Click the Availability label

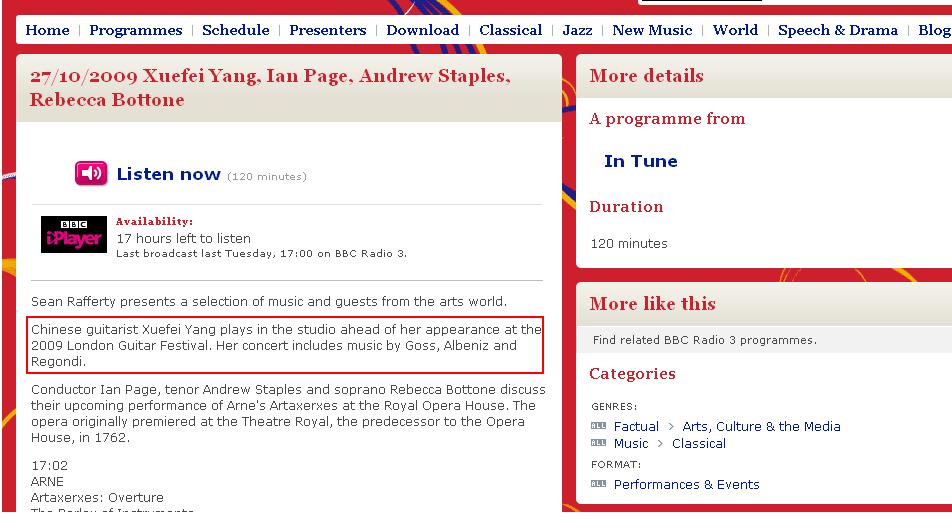click(155, 222)
